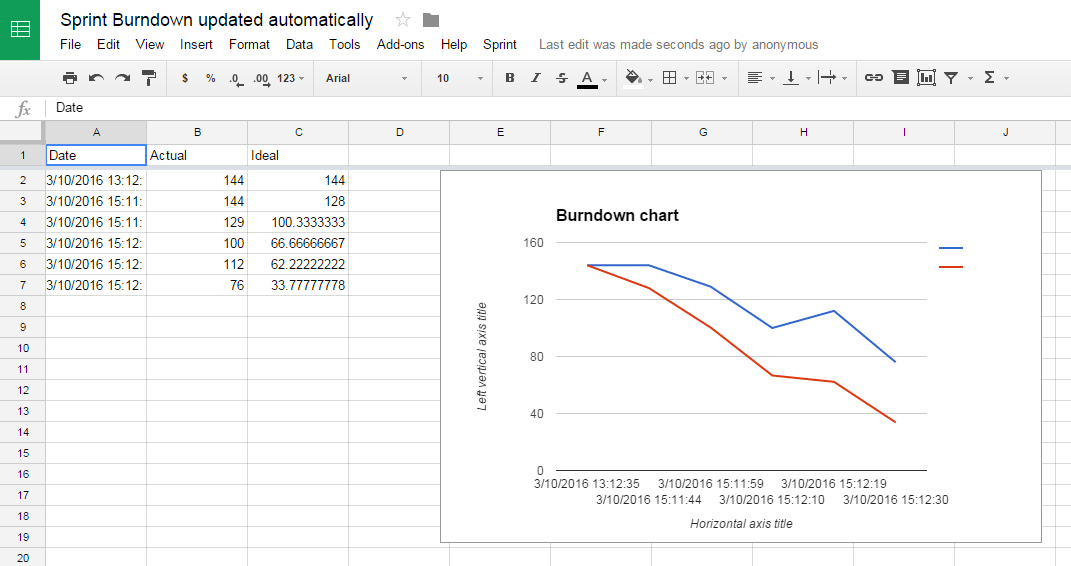Expand the filter views dropdown arrow
The height and width of the screenshot is (566, 1071).
tap(970, 79)
